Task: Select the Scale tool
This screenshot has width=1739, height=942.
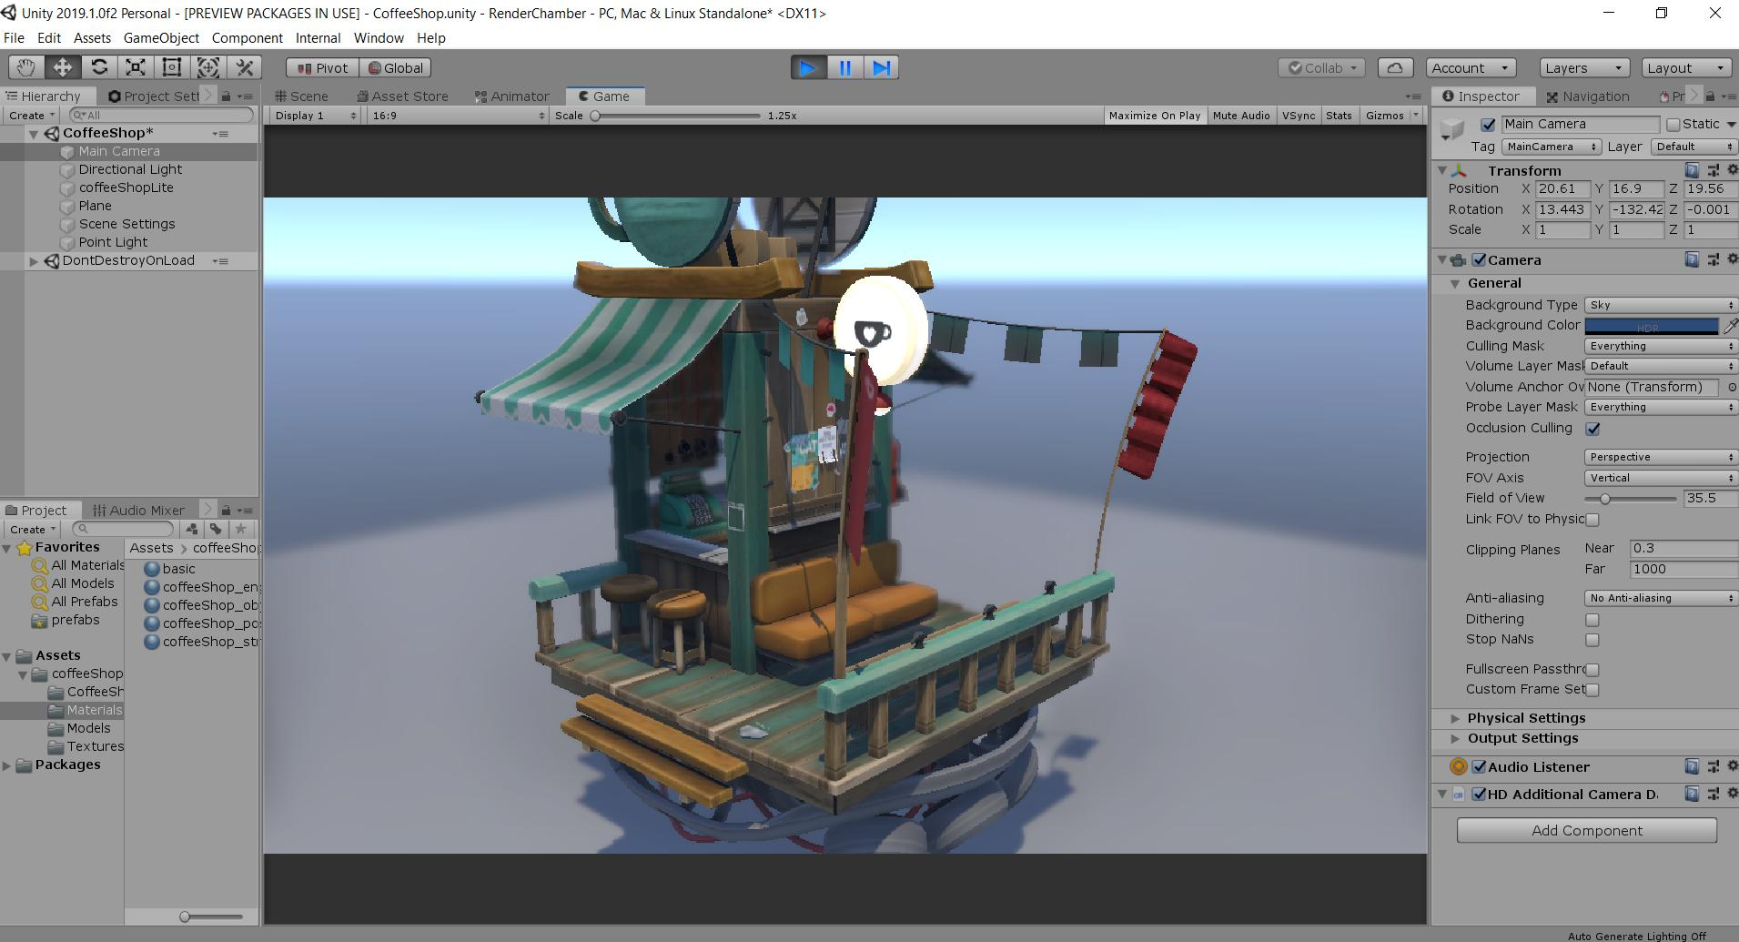Action: point(135,67)
